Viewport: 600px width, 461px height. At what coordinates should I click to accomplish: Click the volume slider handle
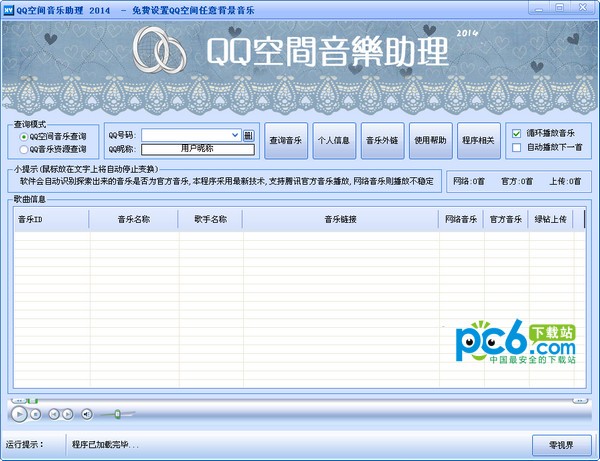[117, 414]
